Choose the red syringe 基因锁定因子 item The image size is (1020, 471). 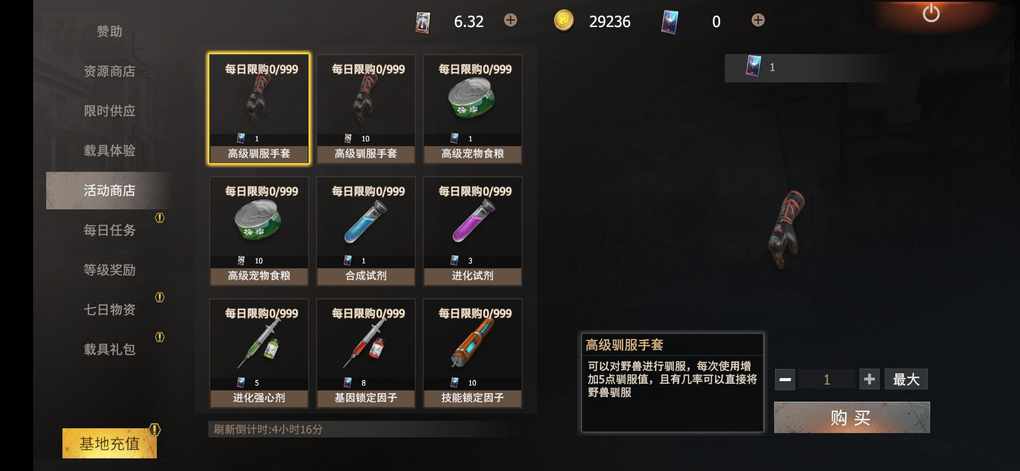[366, 353]
